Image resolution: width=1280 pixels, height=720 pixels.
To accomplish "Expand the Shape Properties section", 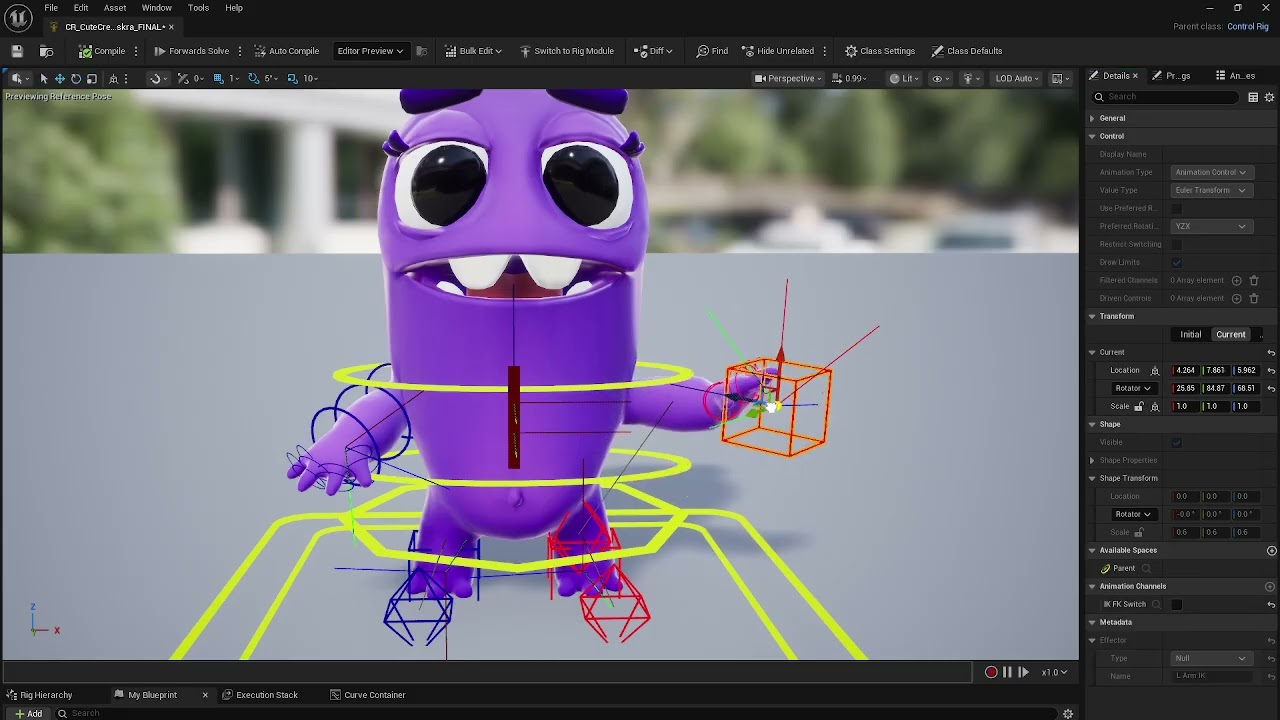I will point(1092,460).
